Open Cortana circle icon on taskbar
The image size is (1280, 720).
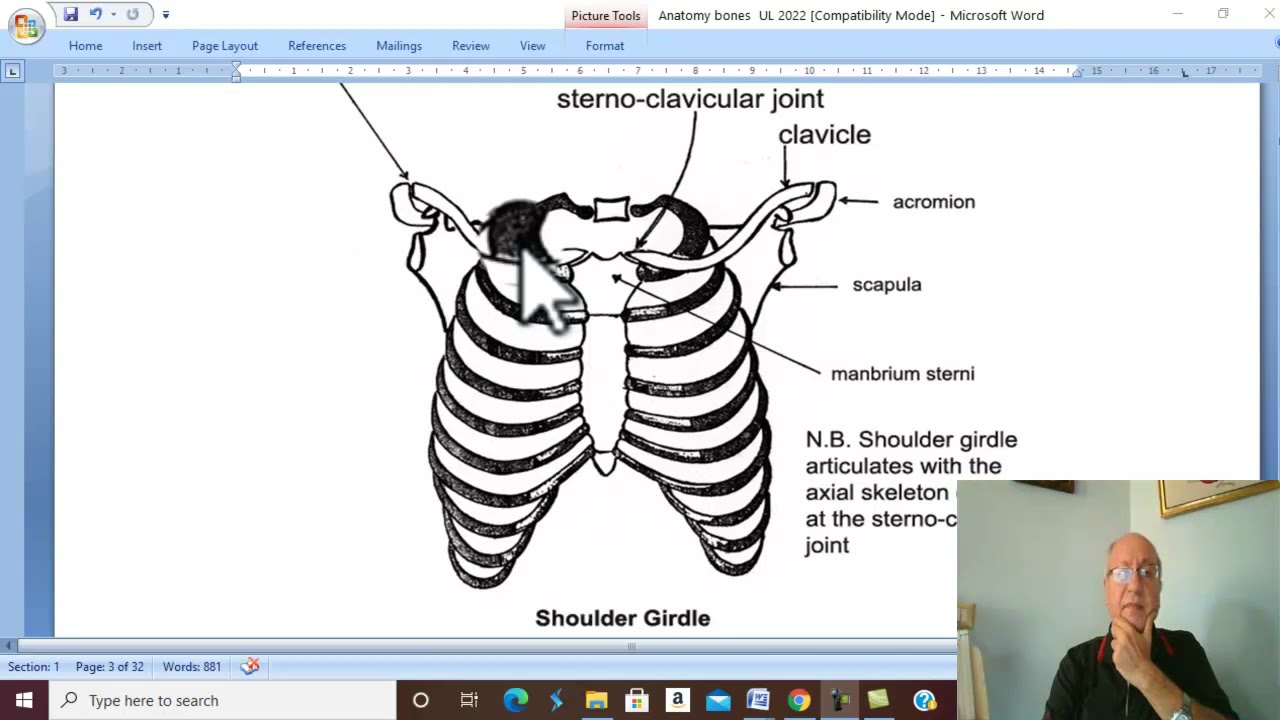(421, 700)
